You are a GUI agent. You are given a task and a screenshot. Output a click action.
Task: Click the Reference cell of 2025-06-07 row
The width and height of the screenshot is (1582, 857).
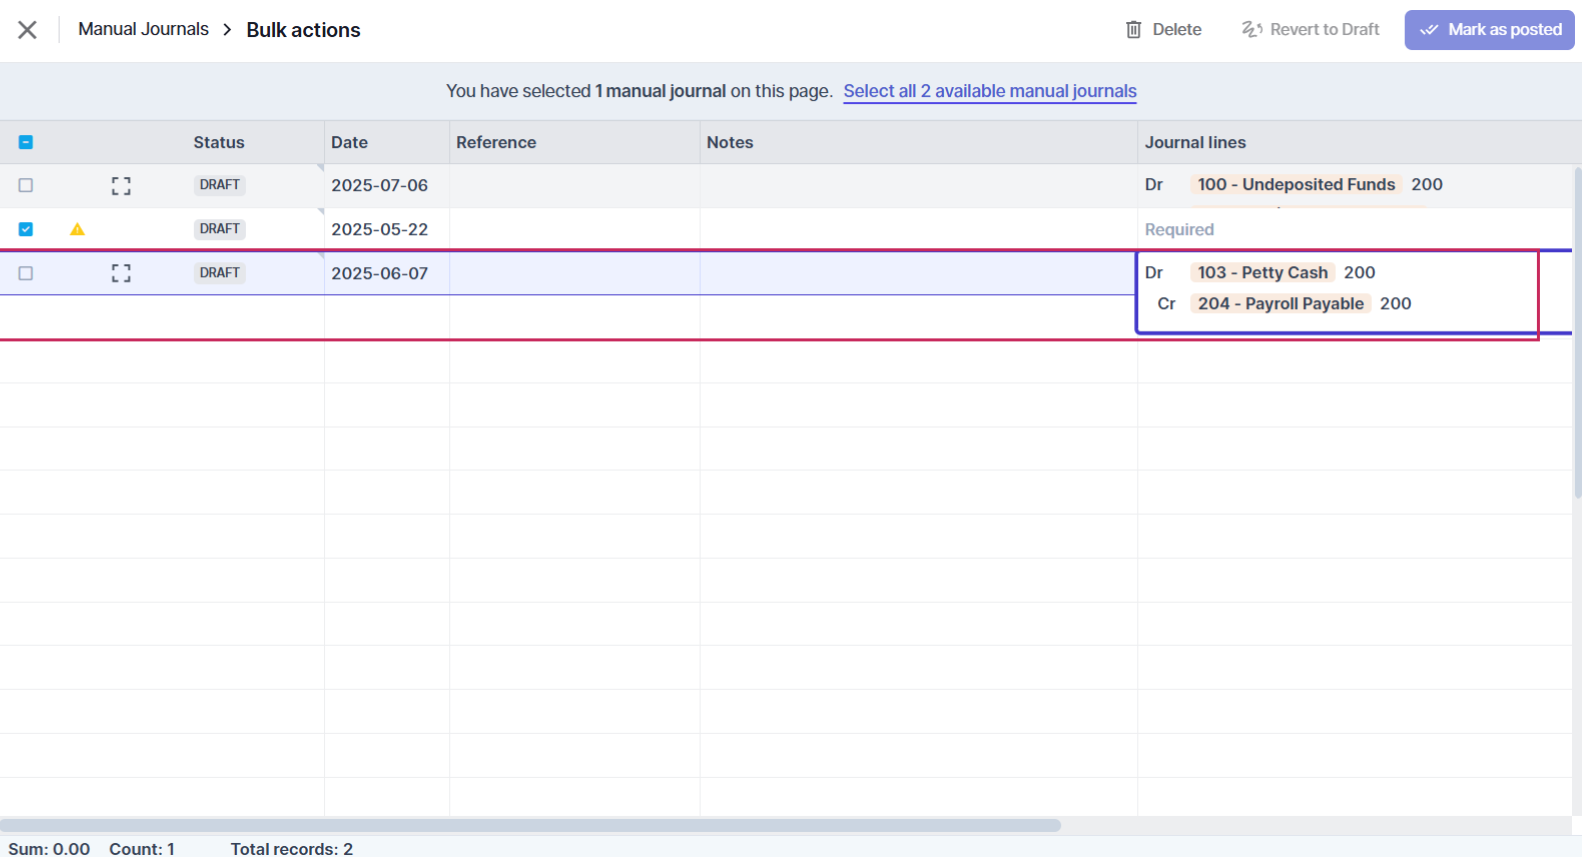click(575, 273)
